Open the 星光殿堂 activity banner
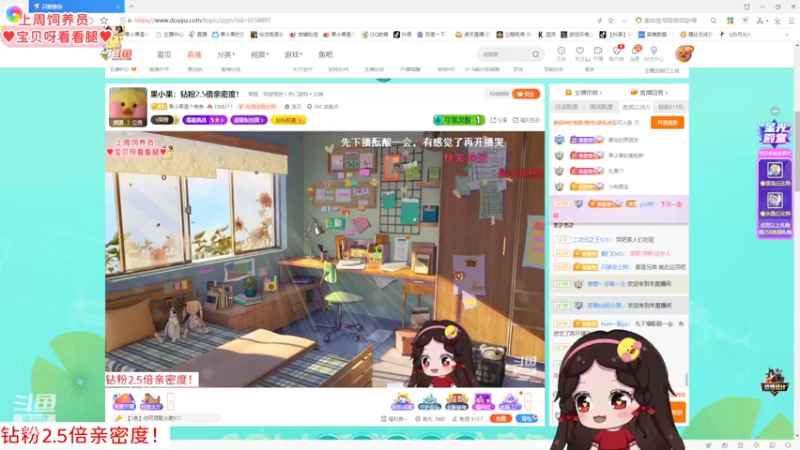Screen dimensions: 800x450 774,135
